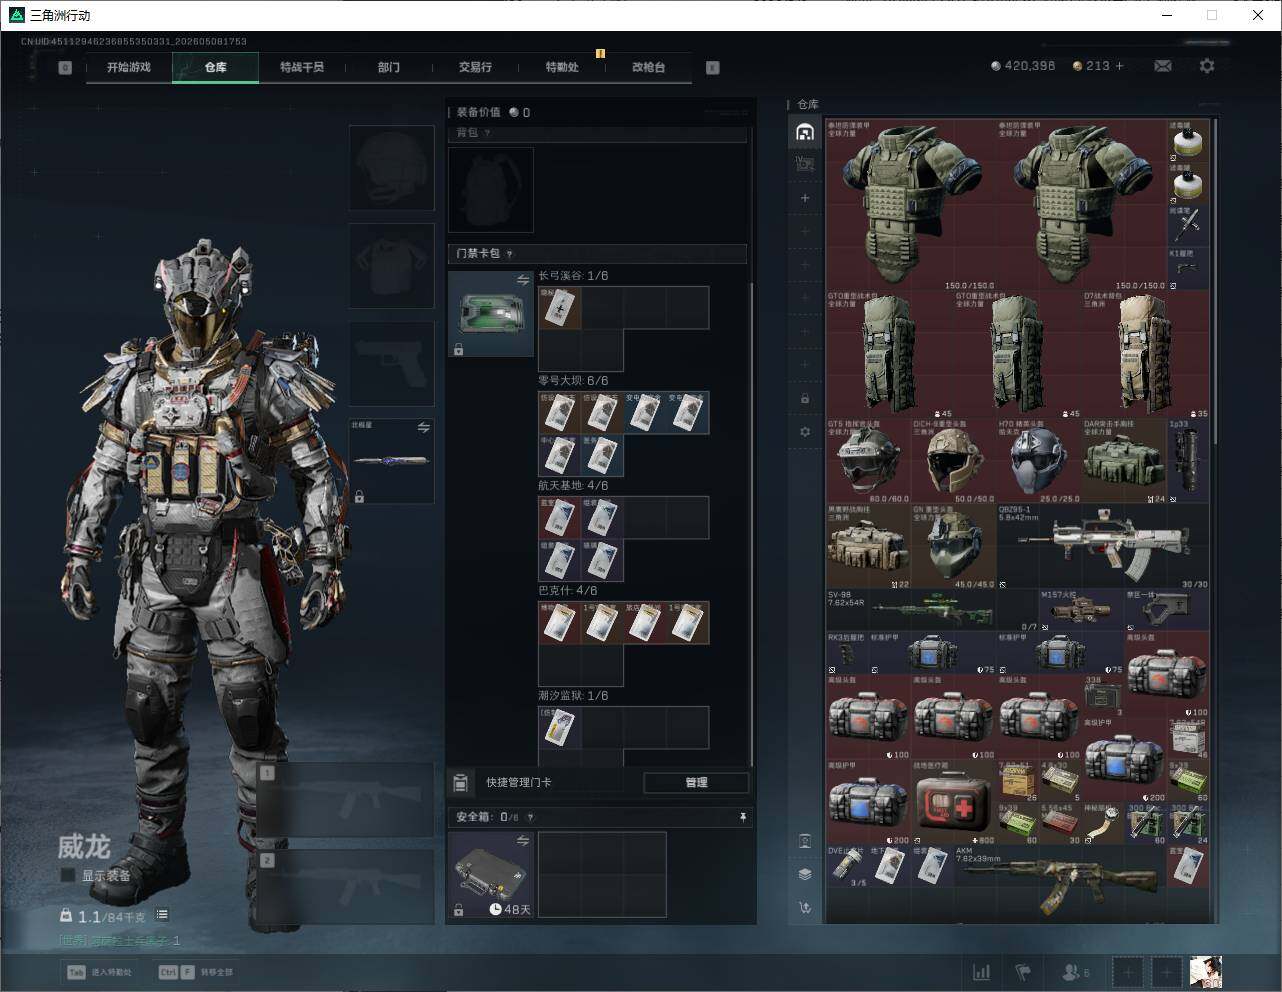Toggle the 显示装备 checkbox
This screenshot has height=992, width=1282.
tap(68, 875)
